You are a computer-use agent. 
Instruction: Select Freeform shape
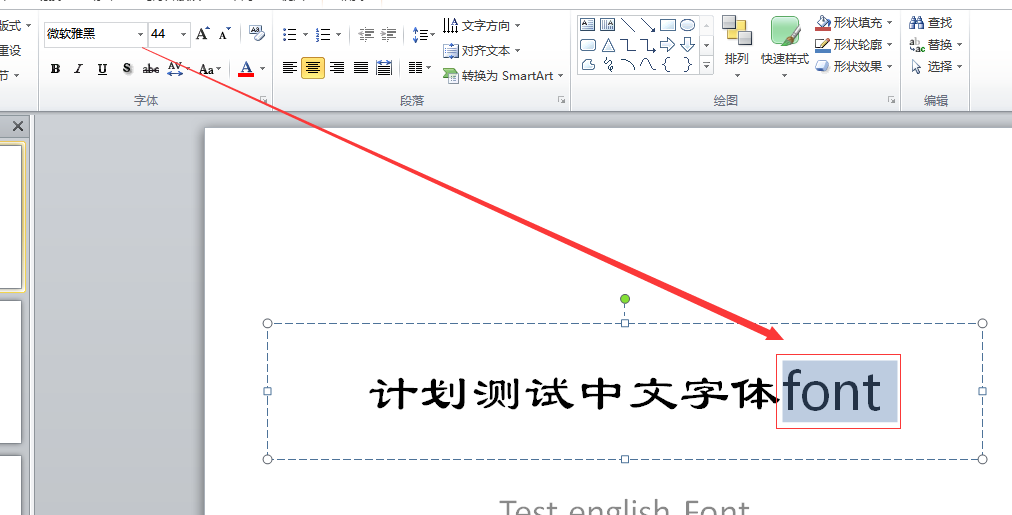coord(588,65)
